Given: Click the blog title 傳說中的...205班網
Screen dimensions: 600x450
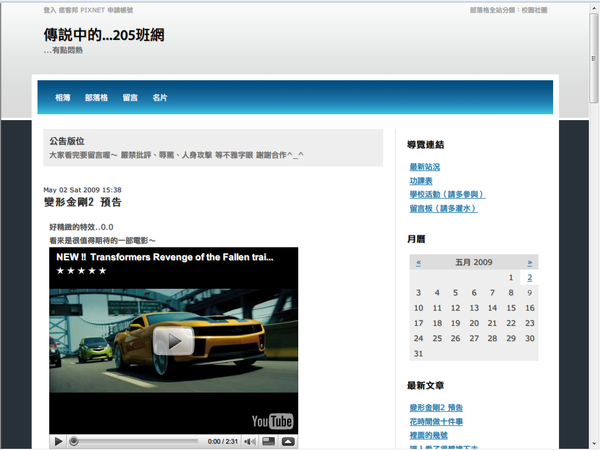Looking at the screenshot, I should 104,35.
